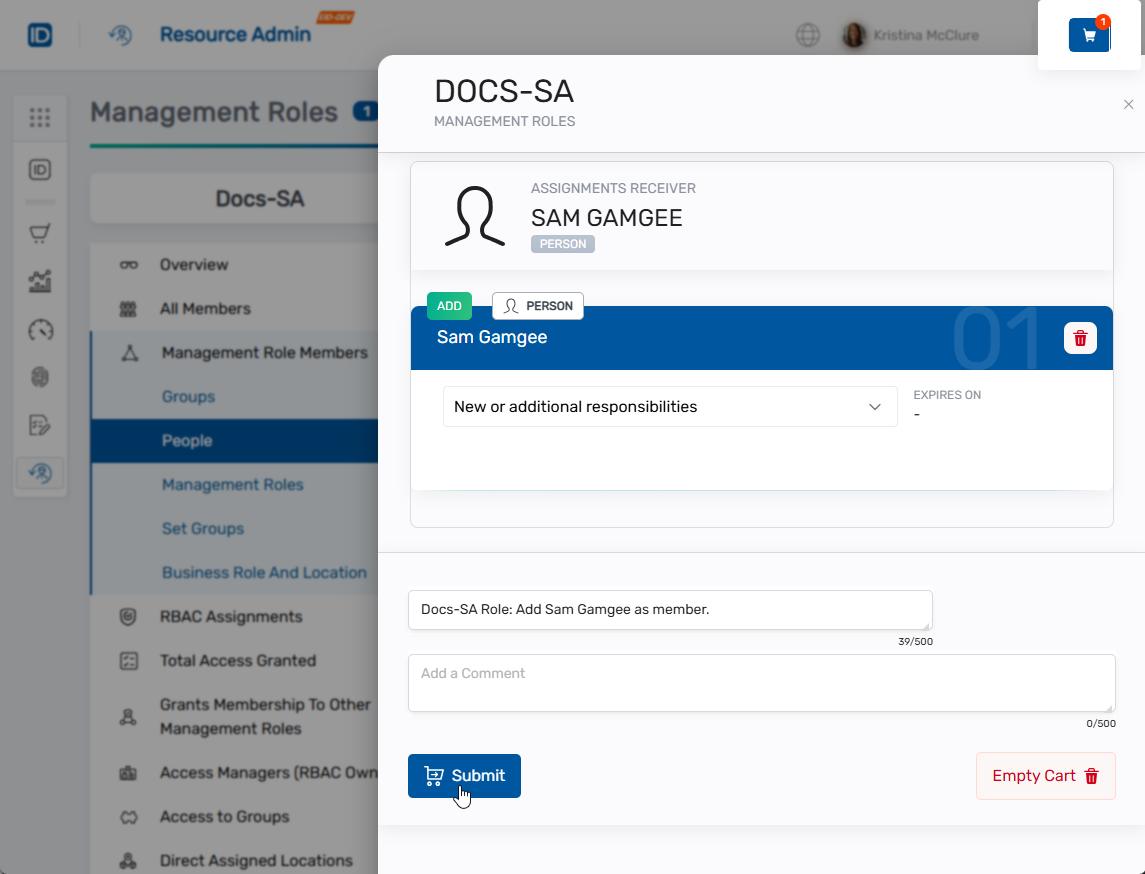Click the Add a Comment field

coord(761,683)
